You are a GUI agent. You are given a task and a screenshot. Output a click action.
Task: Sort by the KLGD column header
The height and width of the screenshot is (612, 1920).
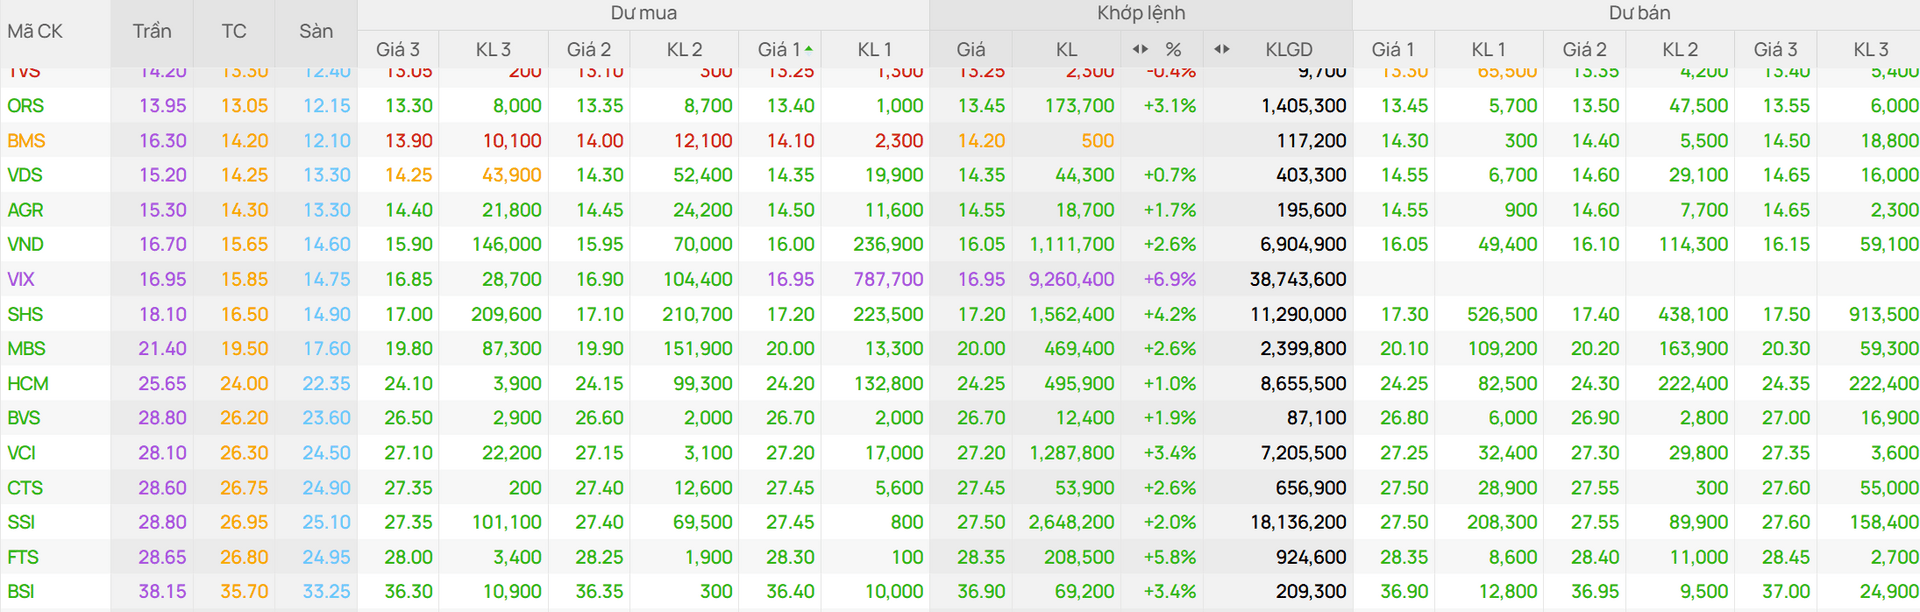[x=1289, y=49]
